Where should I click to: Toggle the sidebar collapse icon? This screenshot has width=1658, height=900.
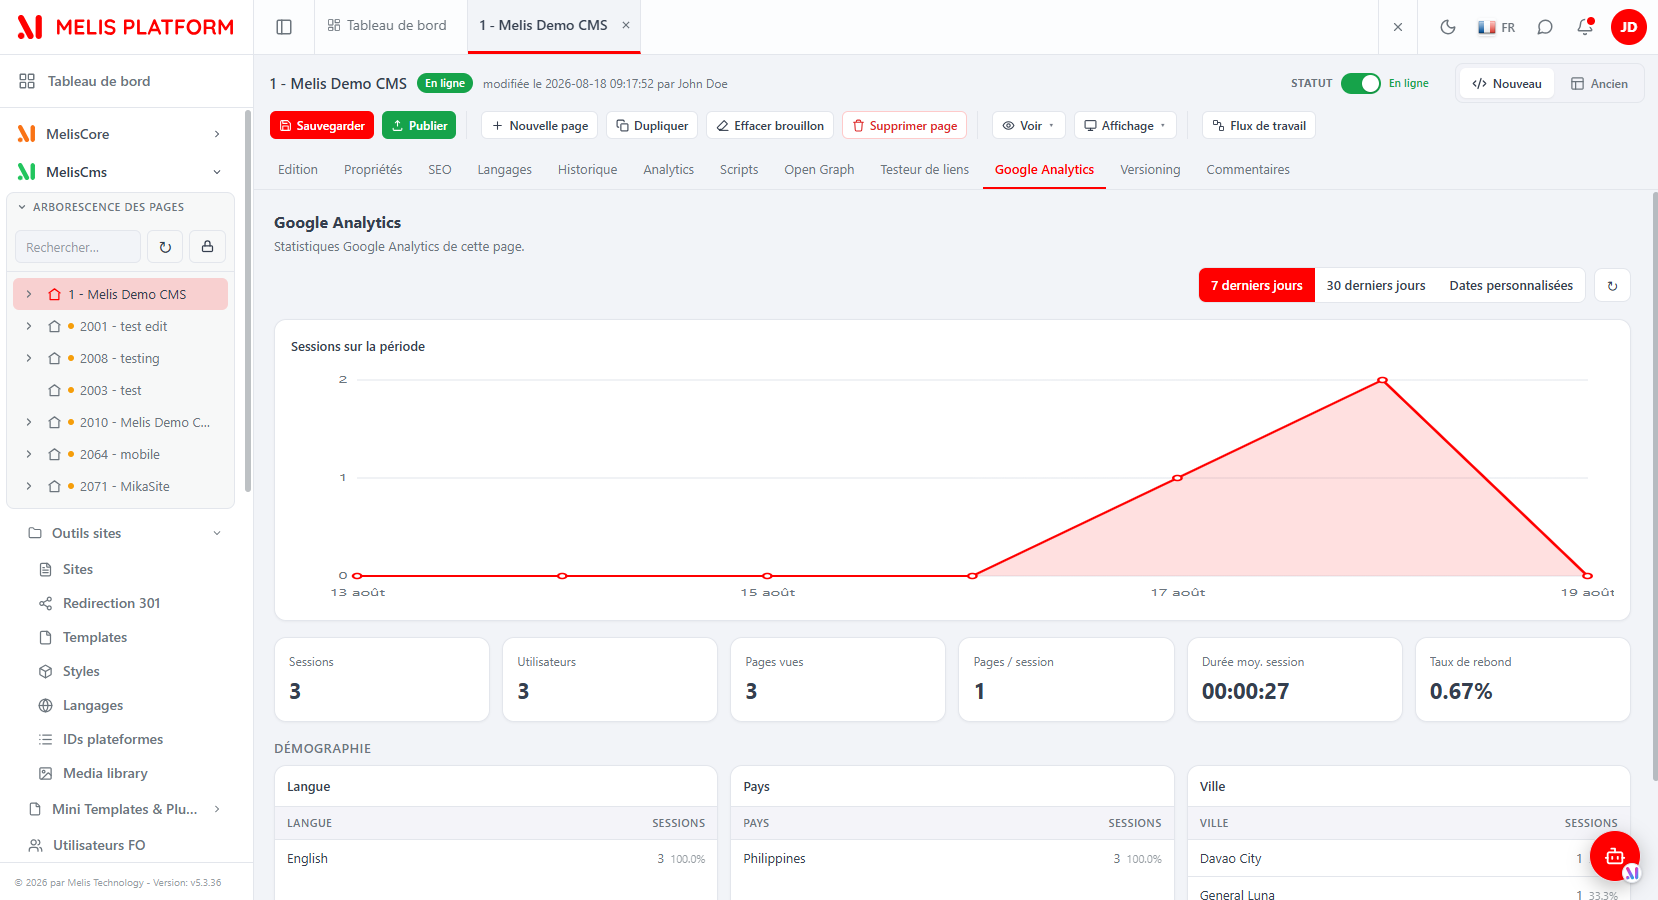click(x=284, y=27)
